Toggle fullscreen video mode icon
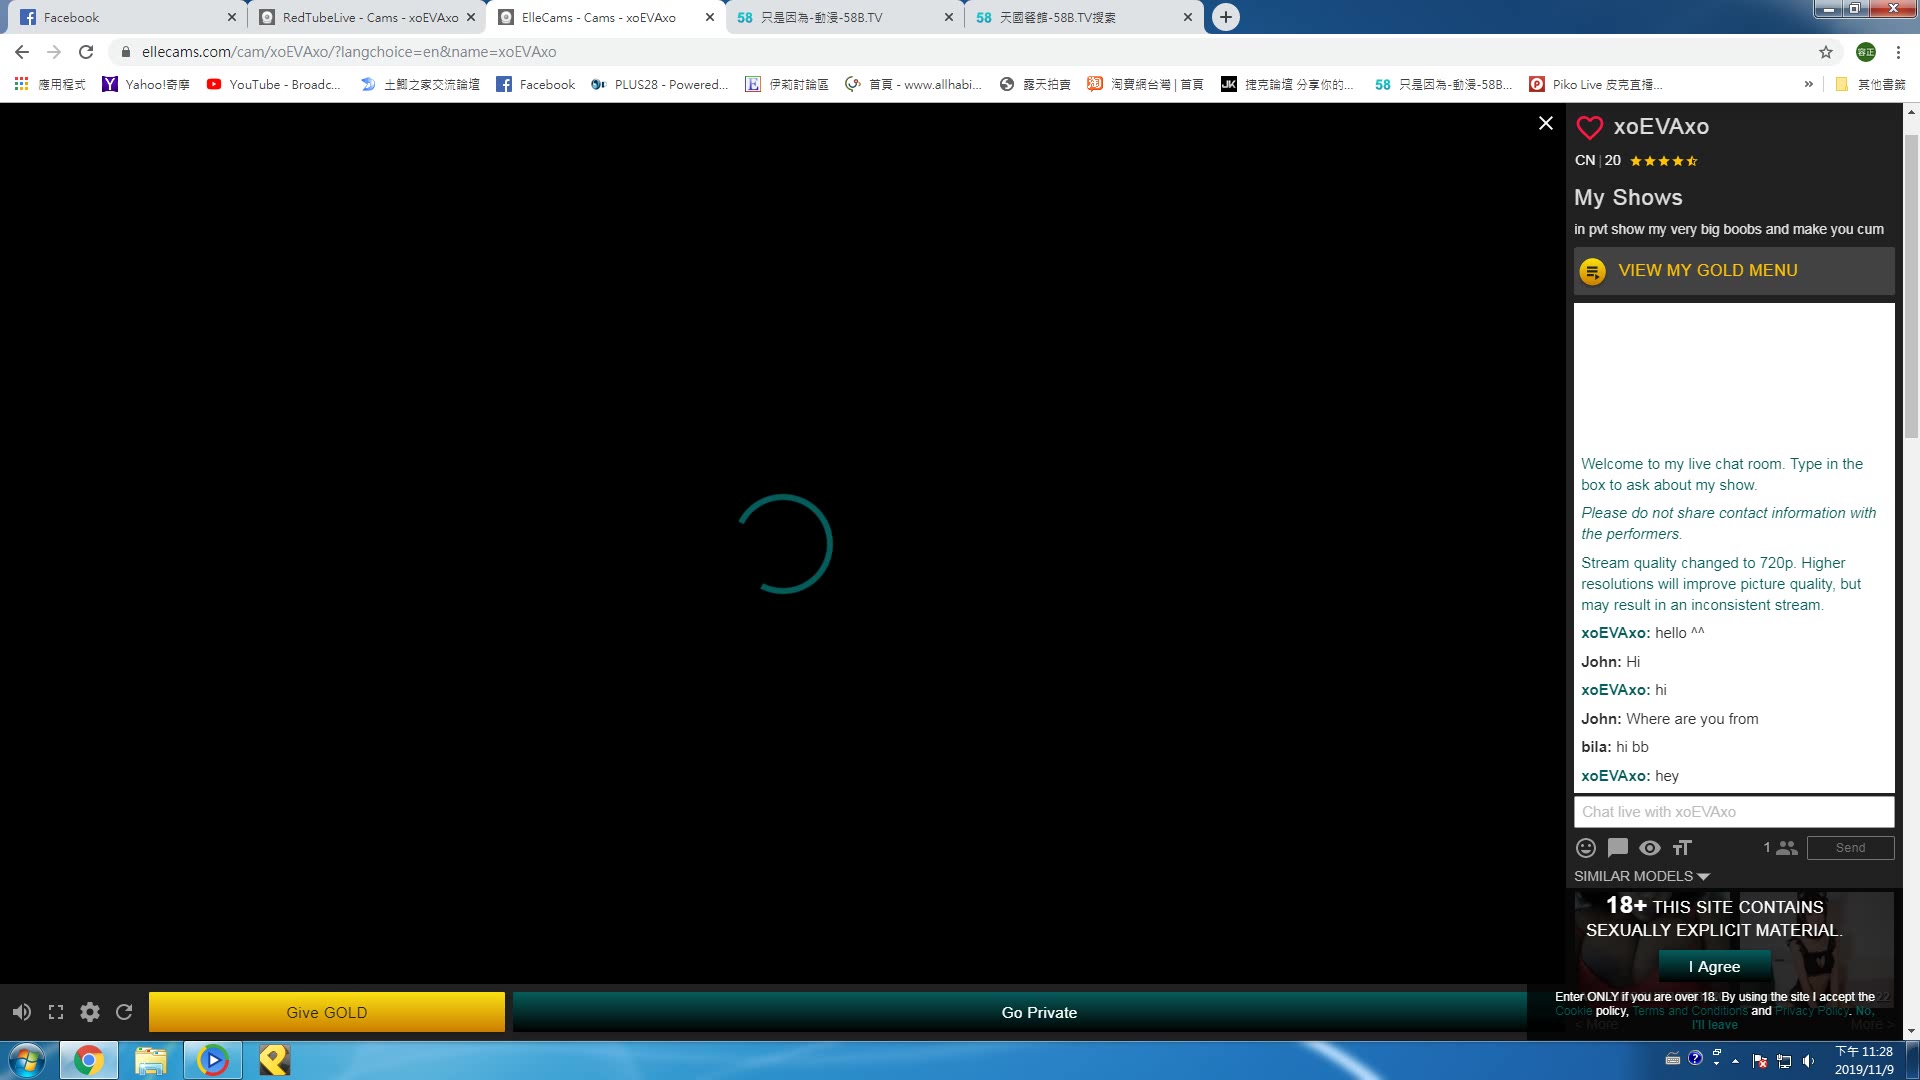 56,1012
